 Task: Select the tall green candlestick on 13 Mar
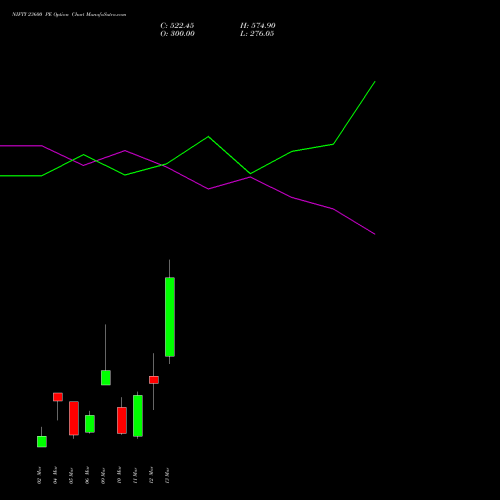coord(170,317)
